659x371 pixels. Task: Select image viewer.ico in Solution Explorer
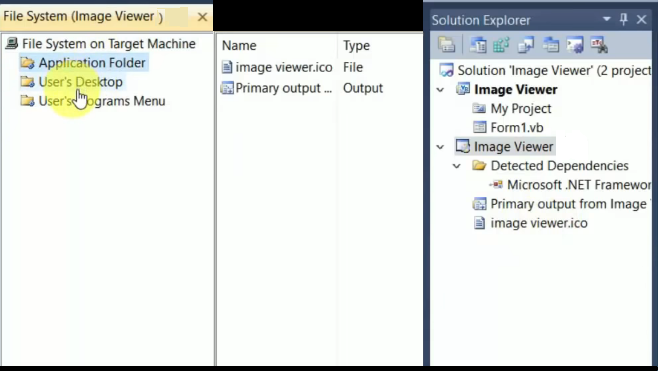coord(539,223)
